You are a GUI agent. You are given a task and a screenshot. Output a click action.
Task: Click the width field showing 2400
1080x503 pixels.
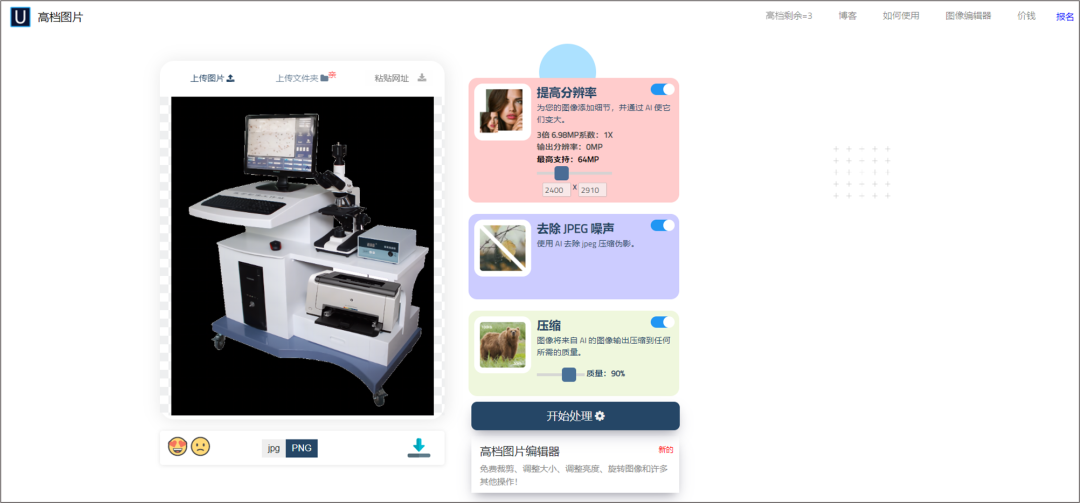[x=555, y=190]
